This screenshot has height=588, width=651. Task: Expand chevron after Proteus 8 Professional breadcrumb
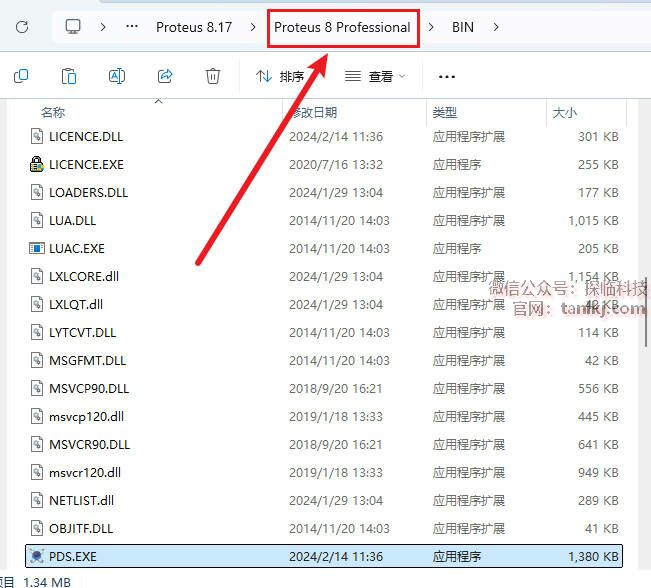tap(431, 27)
